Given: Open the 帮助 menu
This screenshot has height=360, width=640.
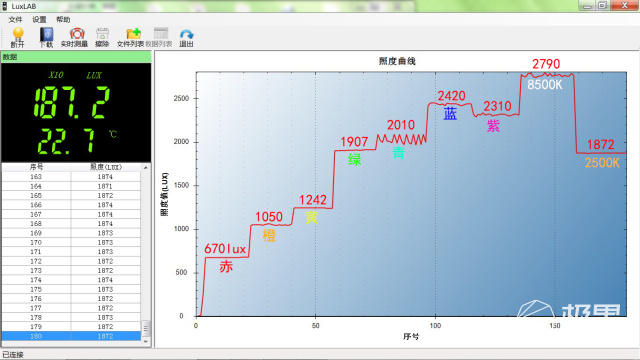Looking at the screenshot, I should (x=63, y=20).
